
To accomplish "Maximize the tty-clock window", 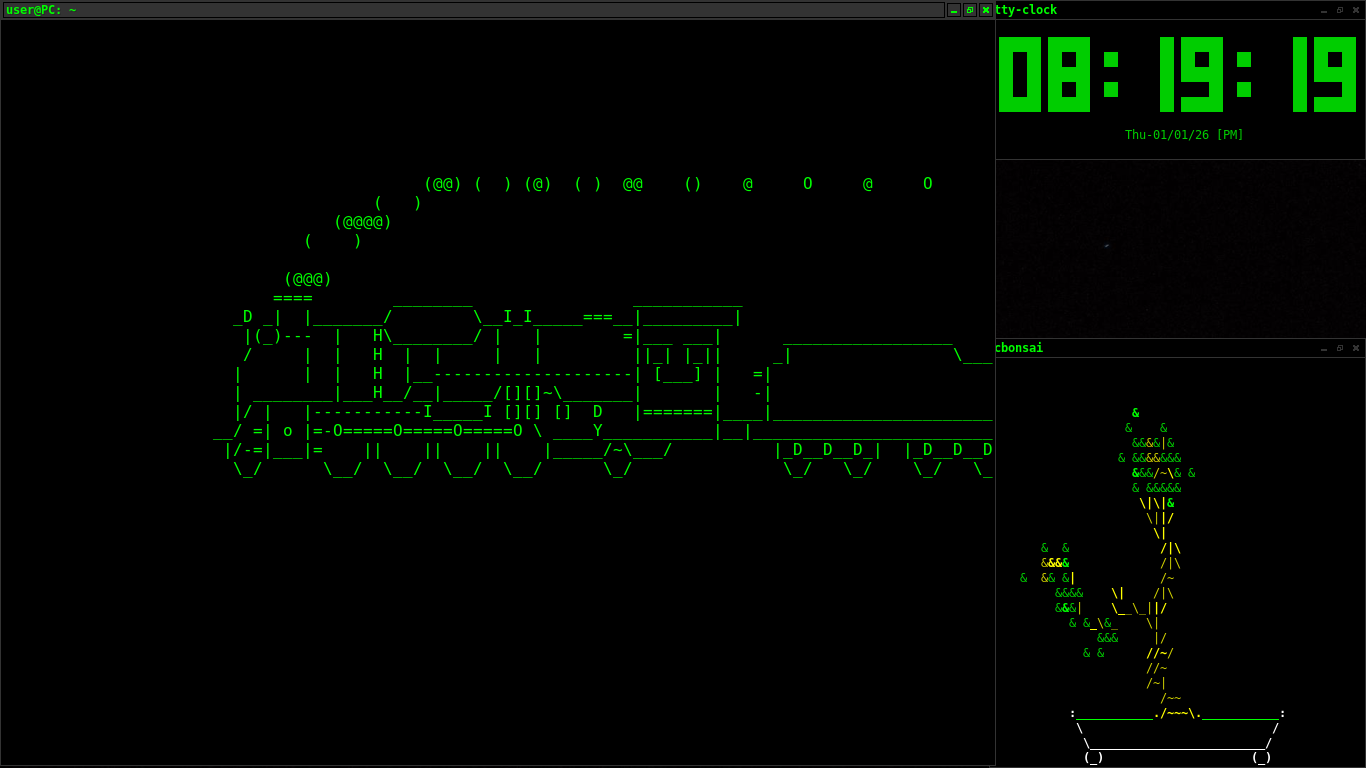I will tap(1340, 10).
